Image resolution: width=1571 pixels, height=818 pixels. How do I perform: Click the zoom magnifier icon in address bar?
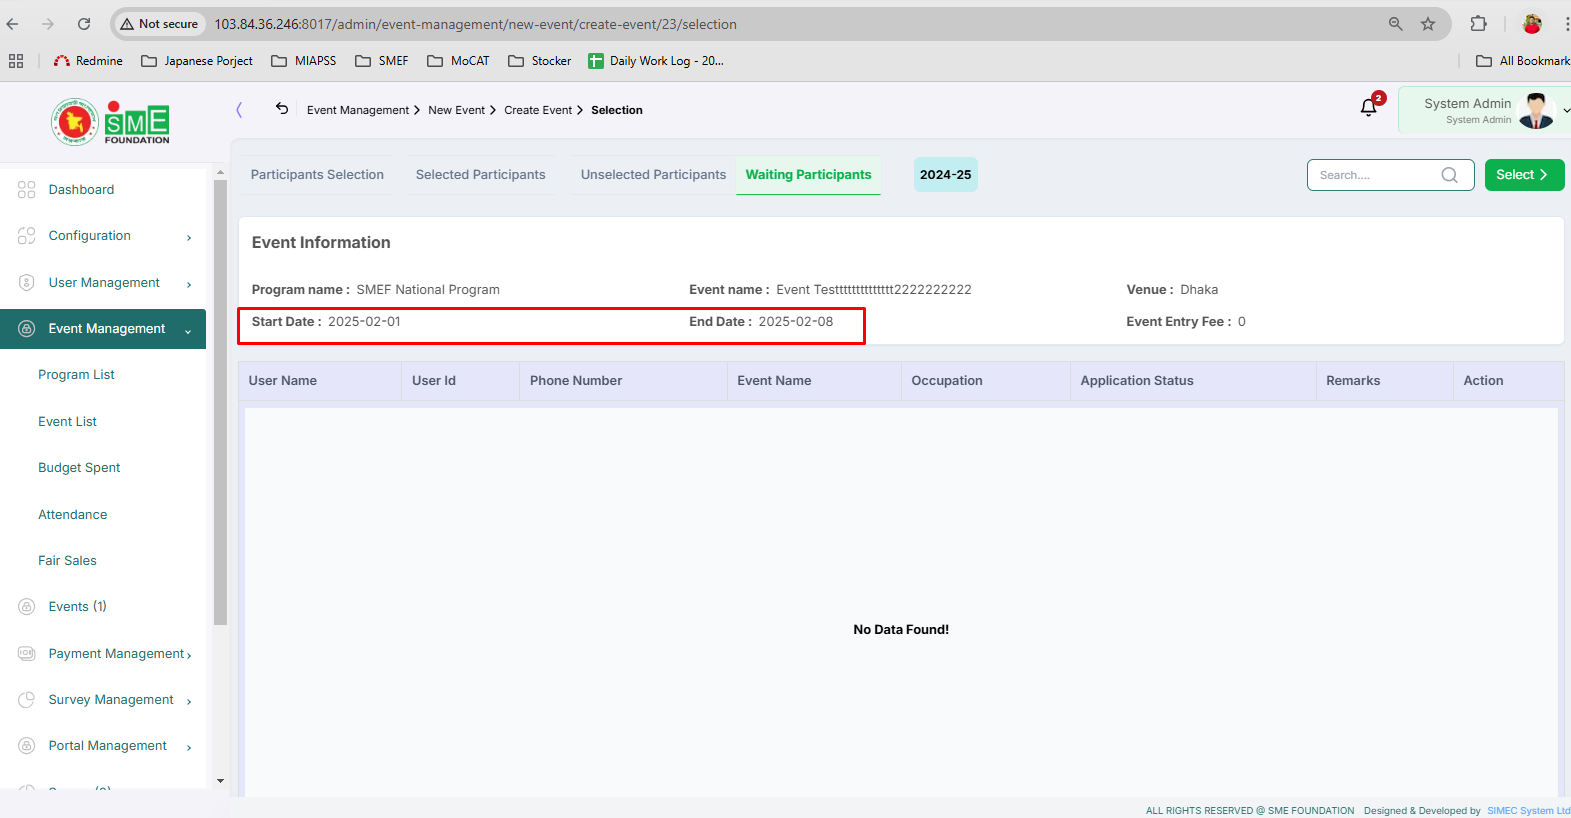(x=1395, y=24)
